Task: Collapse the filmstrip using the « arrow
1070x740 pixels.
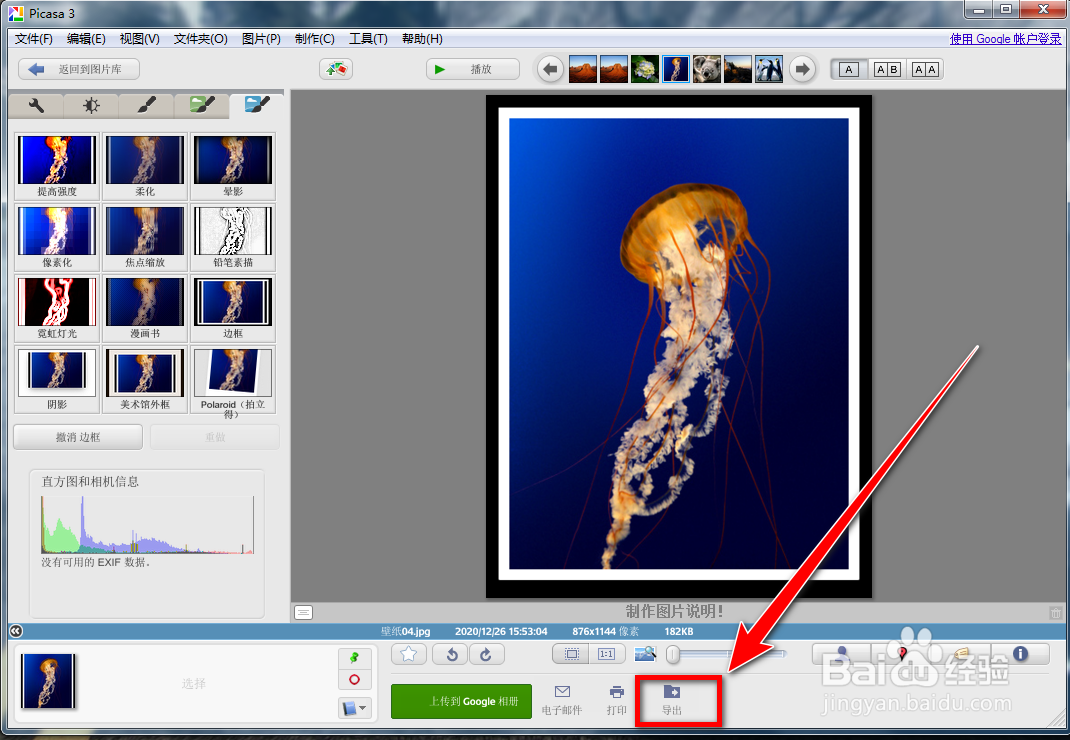Action: click(15, 631)
